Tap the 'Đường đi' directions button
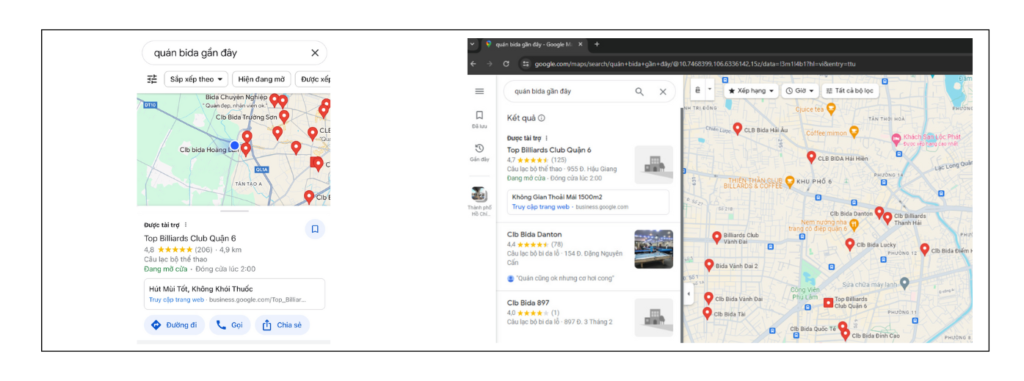The image size is (1024, 381). [174, 325]
